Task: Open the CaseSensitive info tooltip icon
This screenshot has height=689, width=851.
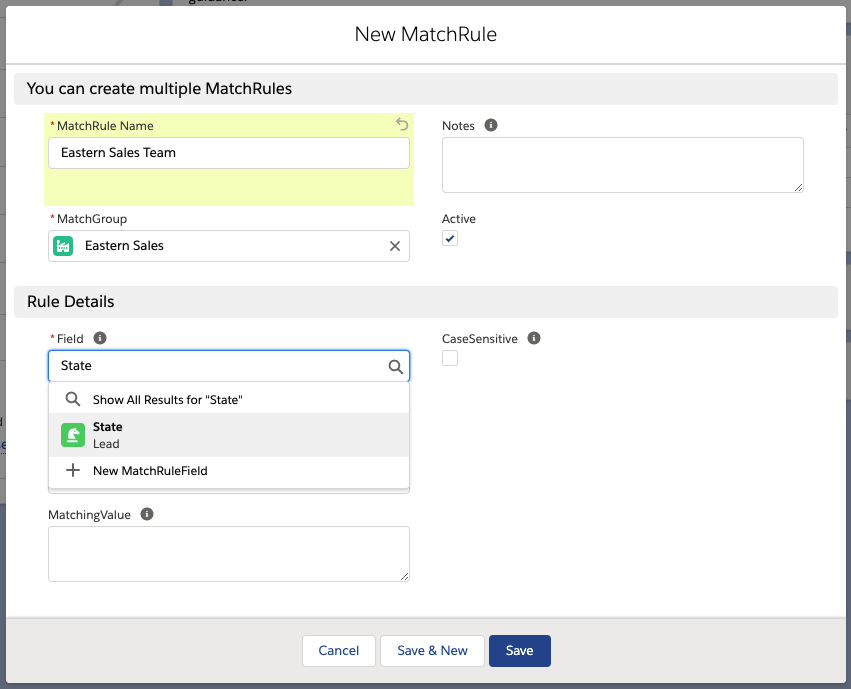Action: tap(534, 338)
